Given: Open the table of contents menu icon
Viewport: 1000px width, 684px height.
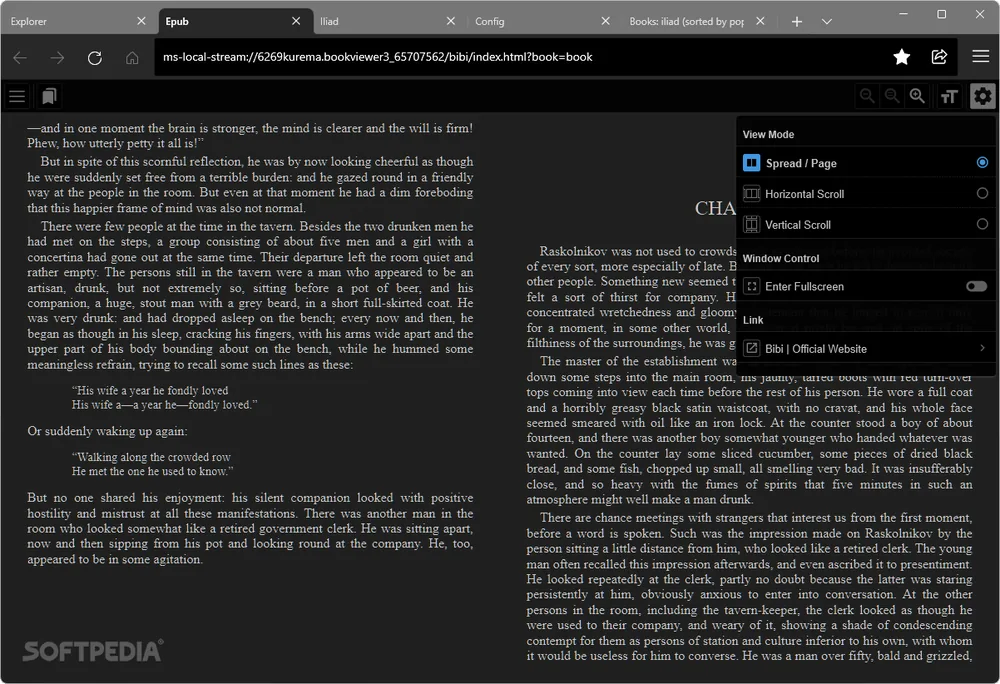Looking at the screenshot, I should click(x=17, y=96).
